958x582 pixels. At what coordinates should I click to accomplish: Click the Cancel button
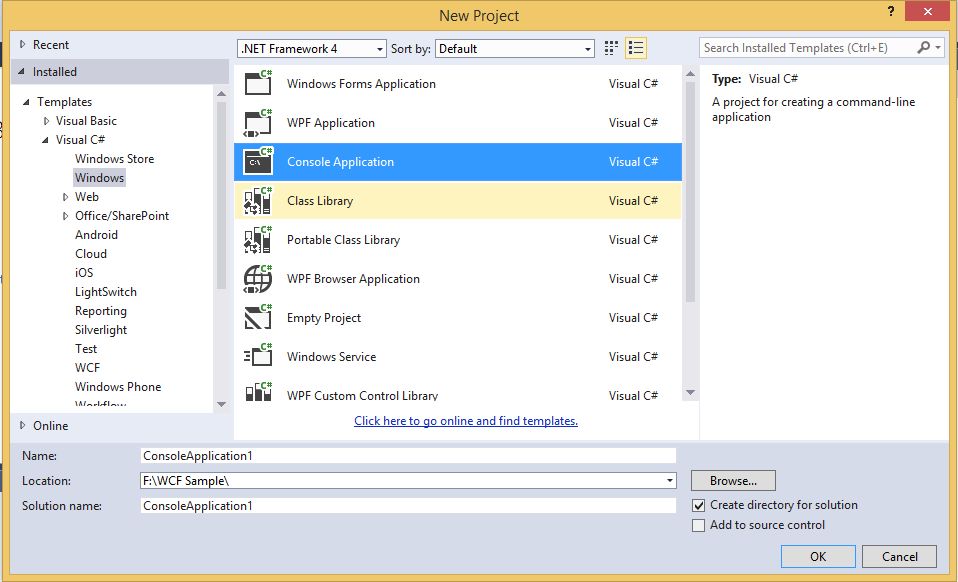(x=899, y=556)
